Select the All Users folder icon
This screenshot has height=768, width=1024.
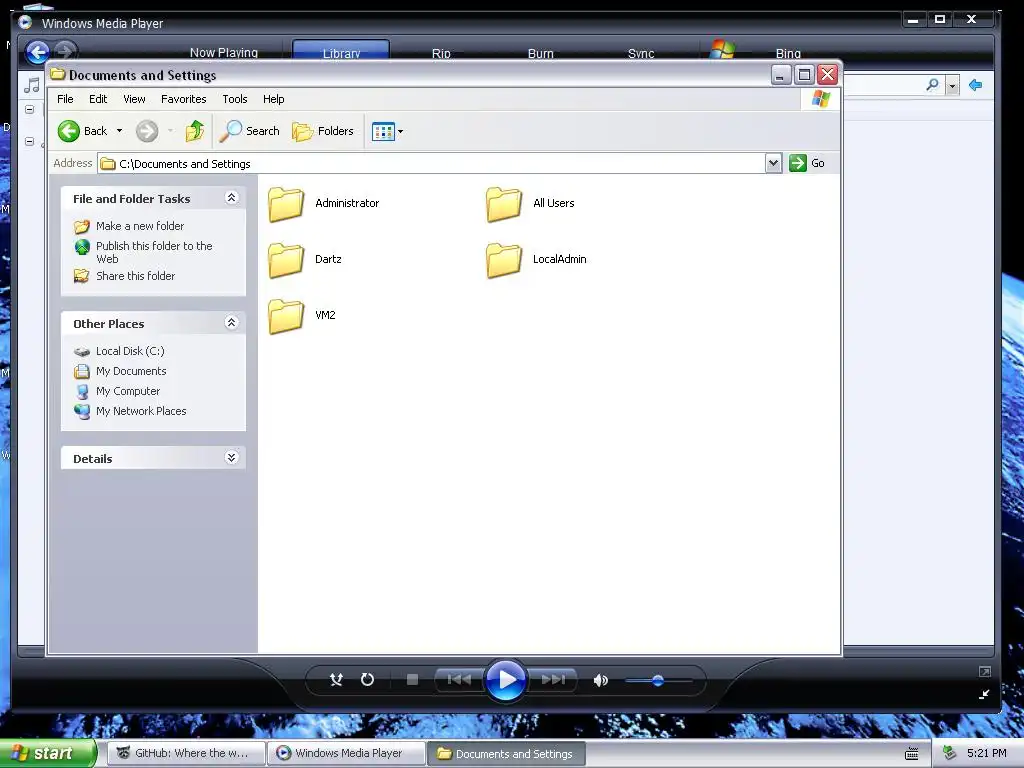point(504,204)
